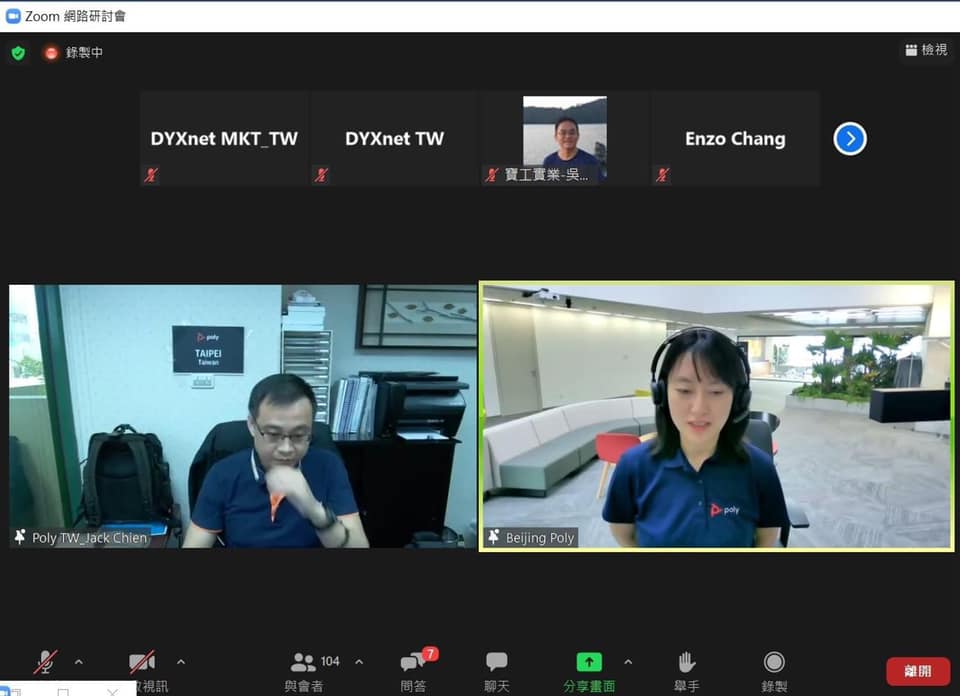Click the Beijing Poly name label
This screenshot has width=960, height=696.
539,537
